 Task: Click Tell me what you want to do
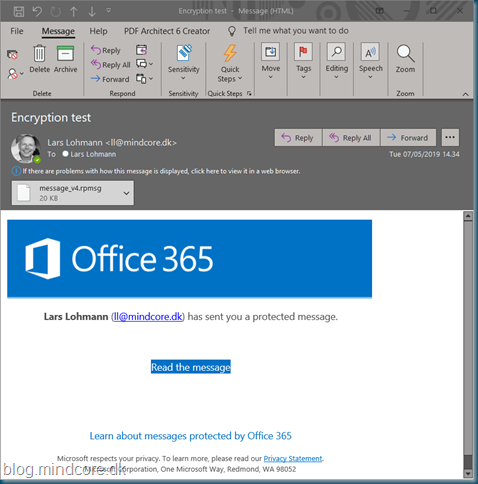[296, 31]
